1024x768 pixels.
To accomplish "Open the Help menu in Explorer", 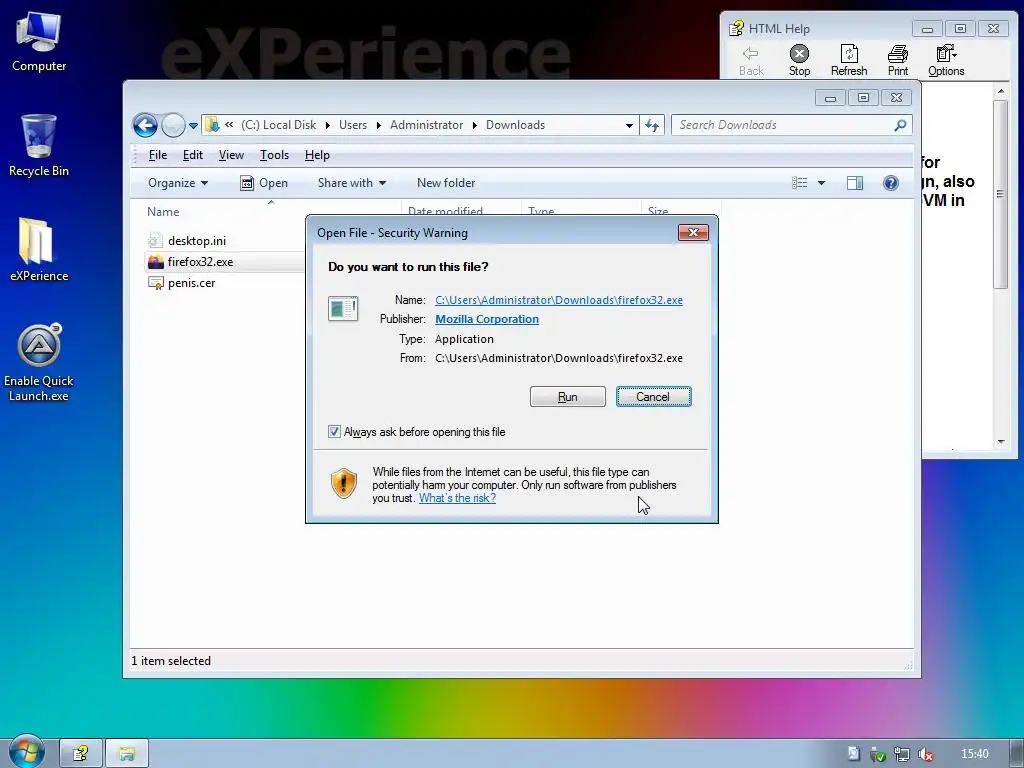I will click(317, 155).
